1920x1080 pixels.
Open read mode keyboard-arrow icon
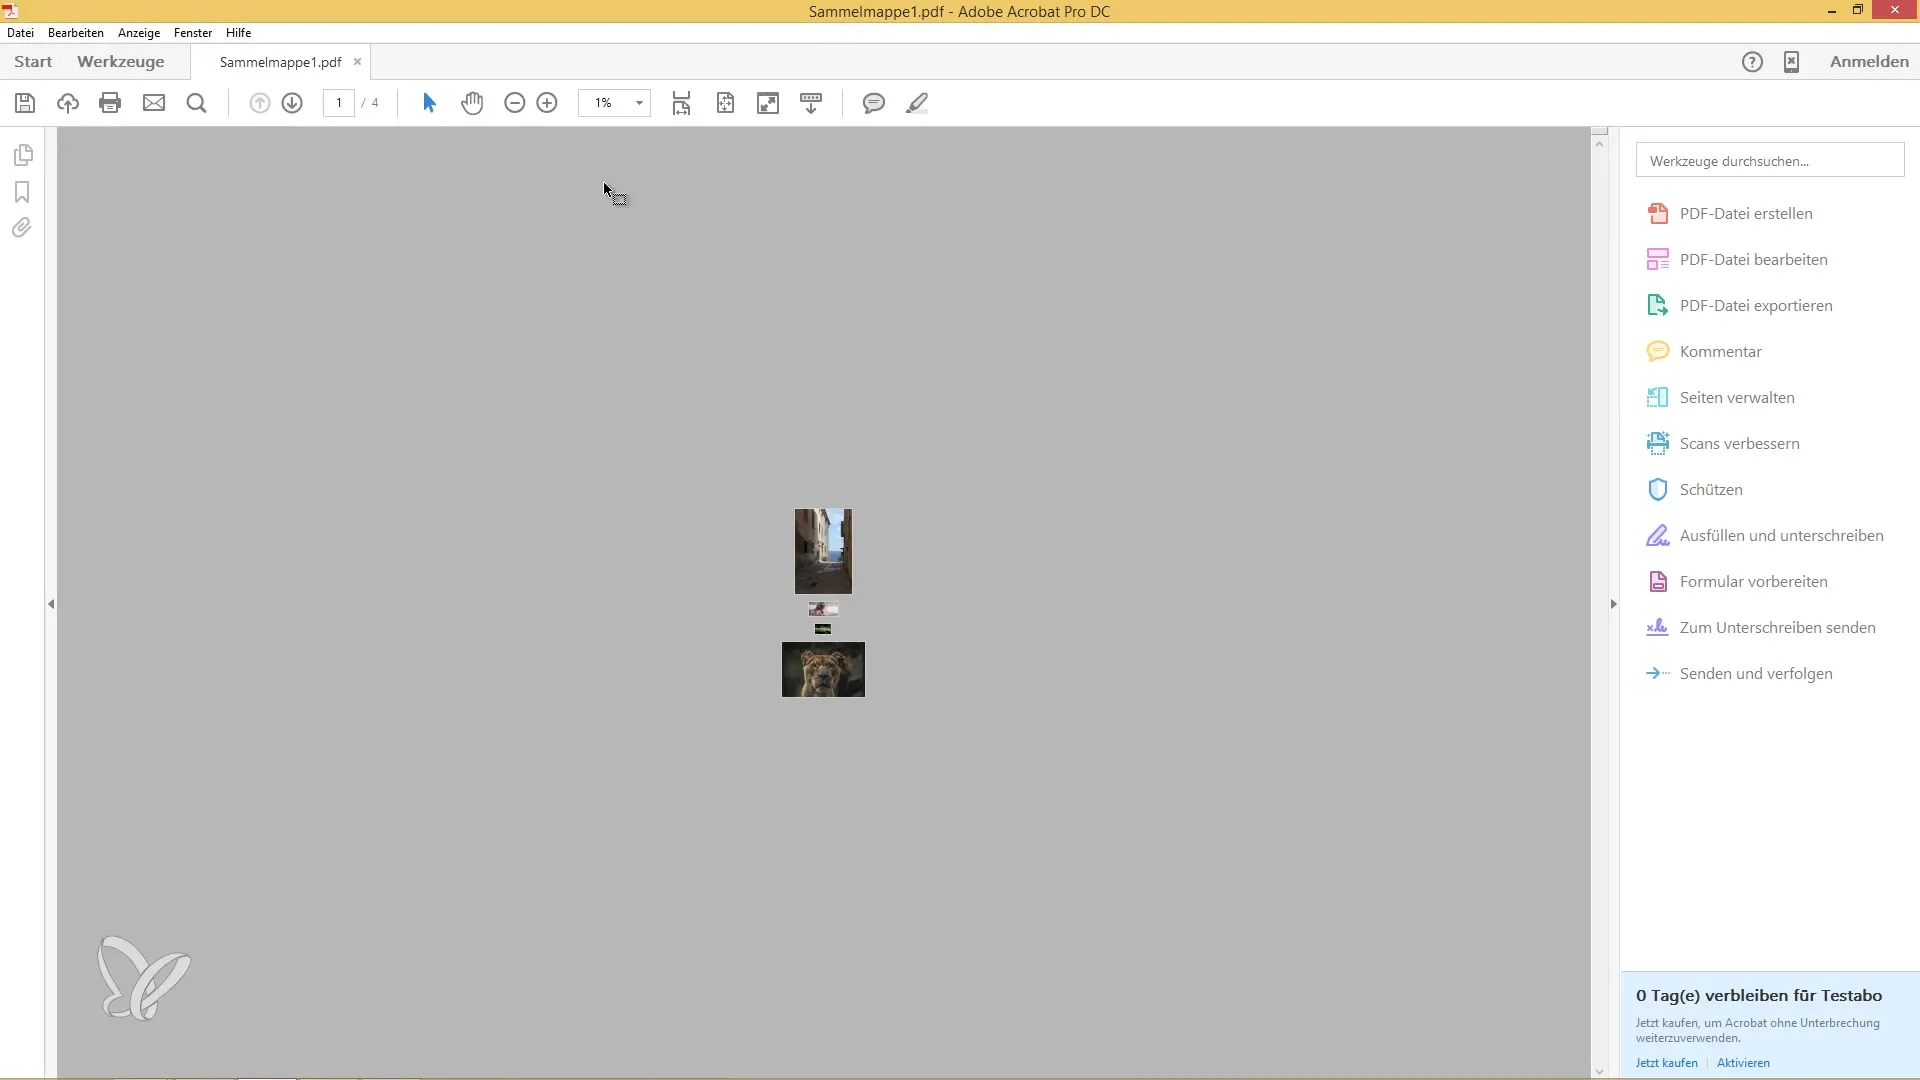[811, 103]
